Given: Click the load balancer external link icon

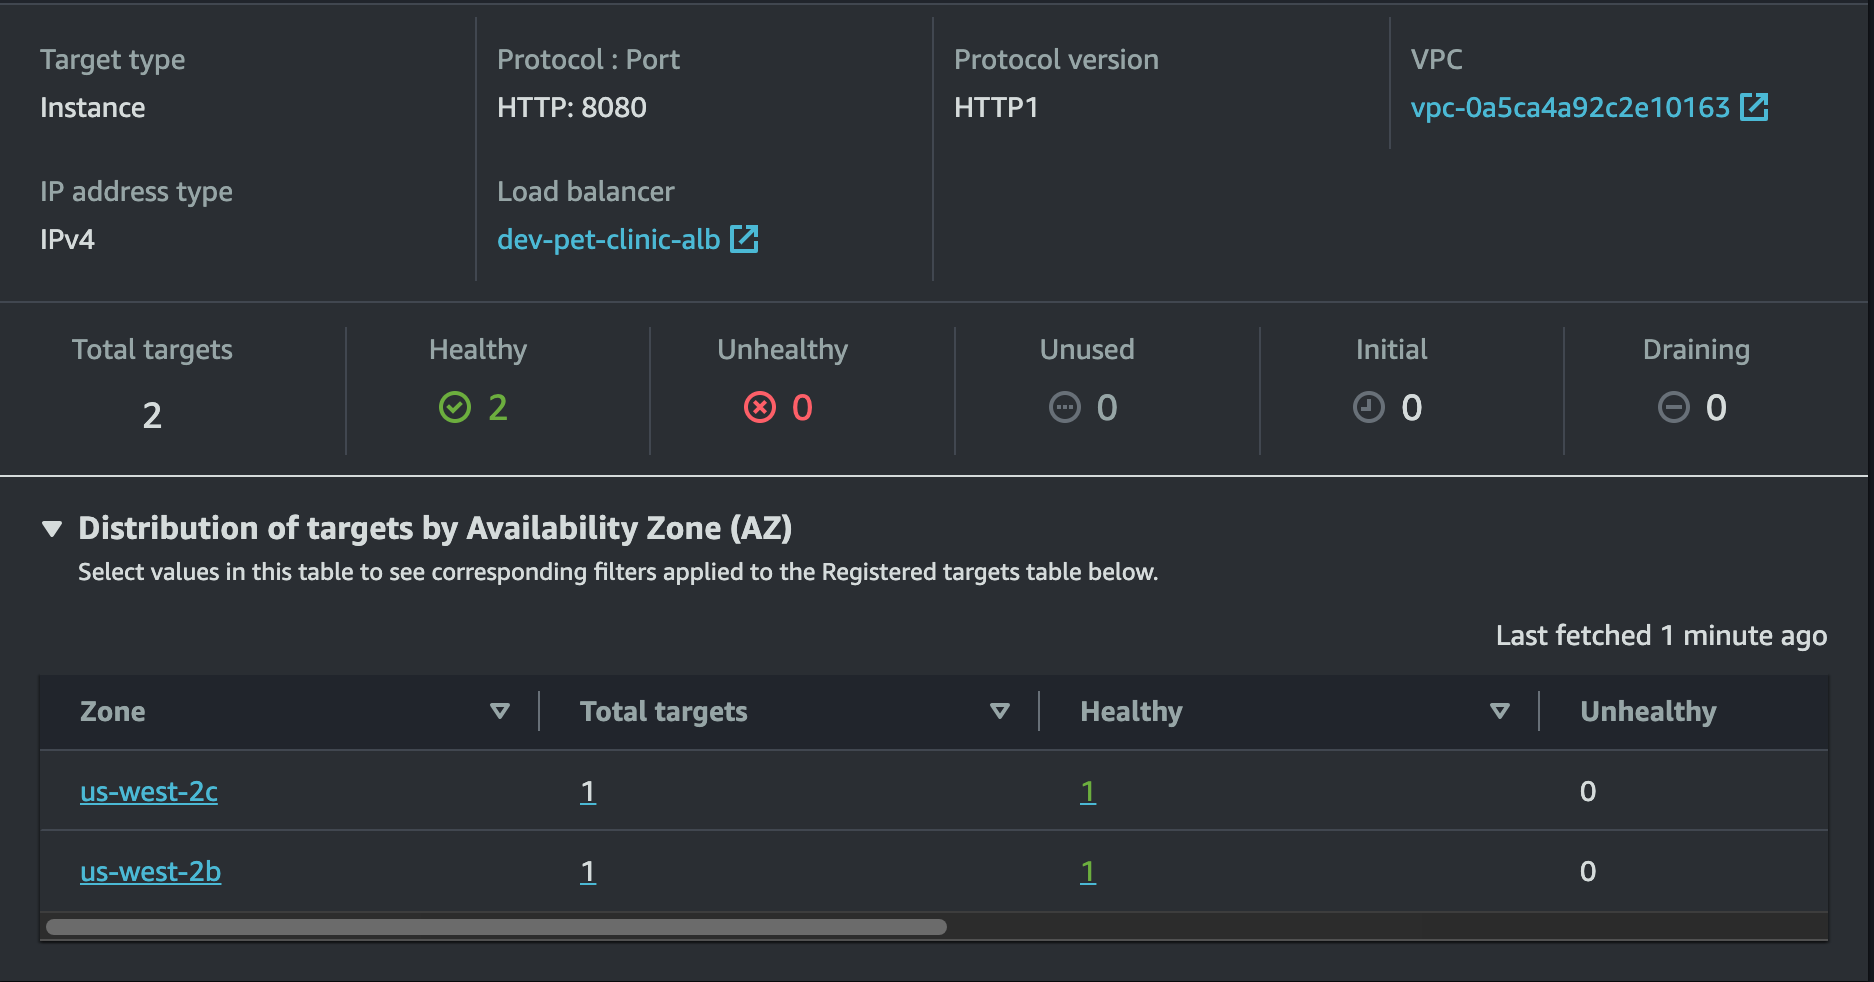Looking at the screenshot, I should click(x=744, y=239).
